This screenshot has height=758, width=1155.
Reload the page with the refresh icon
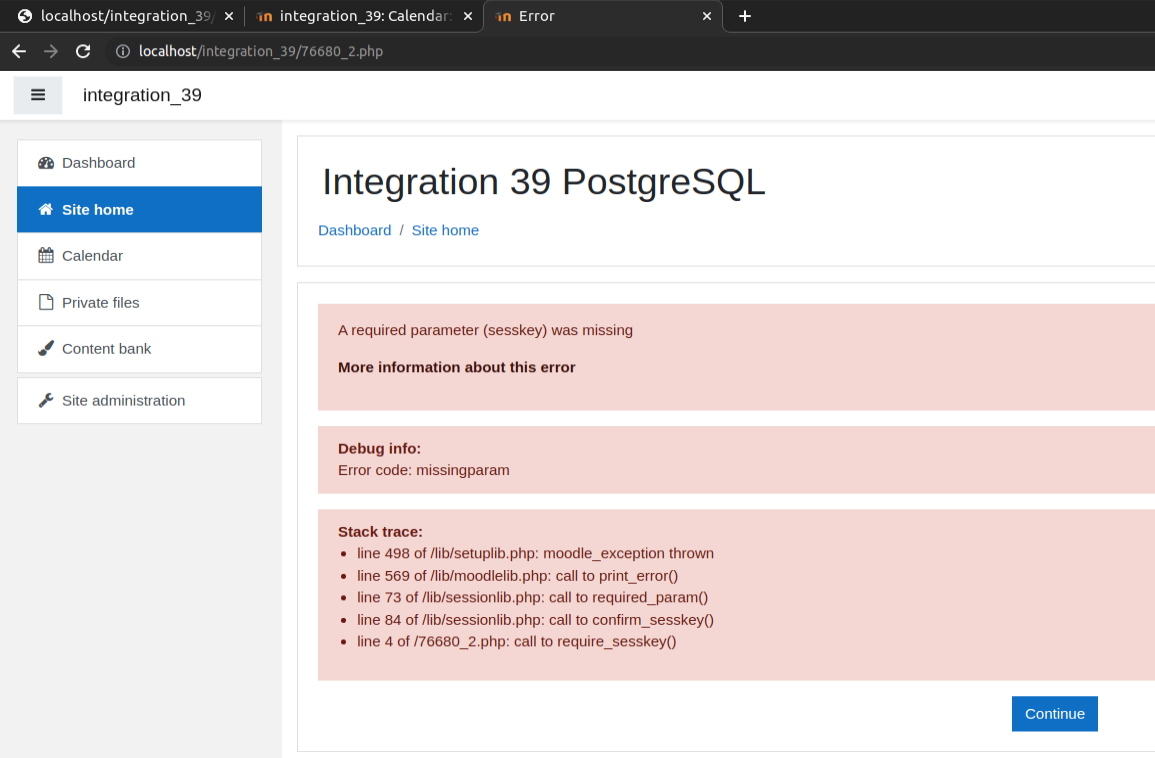coord(83,51)
